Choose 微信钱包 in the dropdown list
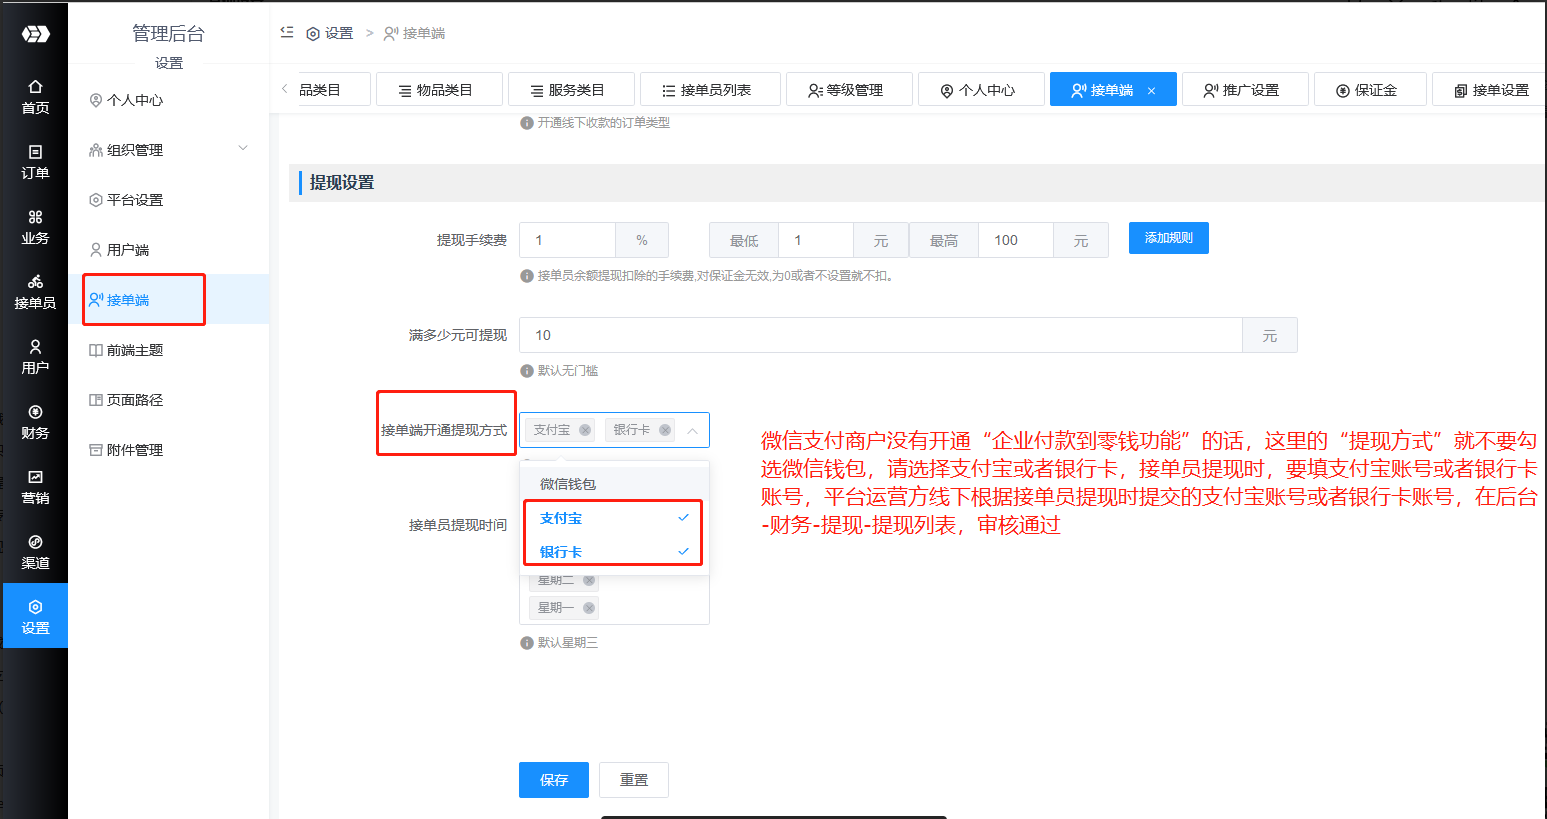Screen dimensions: 1547x819 [x=614, y=484]
